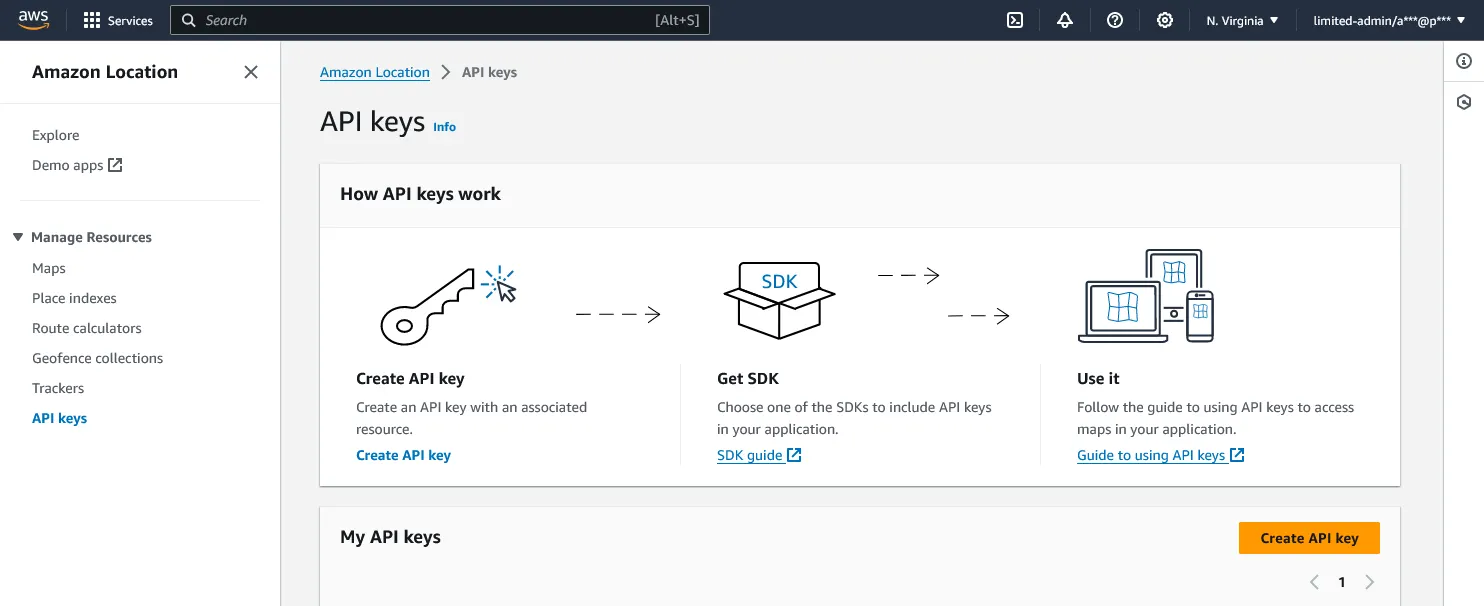Image resolution: width=1484 pixels, height=606 pixels.
Task: Click the SDK box illustration
Action: coord(779,300)
